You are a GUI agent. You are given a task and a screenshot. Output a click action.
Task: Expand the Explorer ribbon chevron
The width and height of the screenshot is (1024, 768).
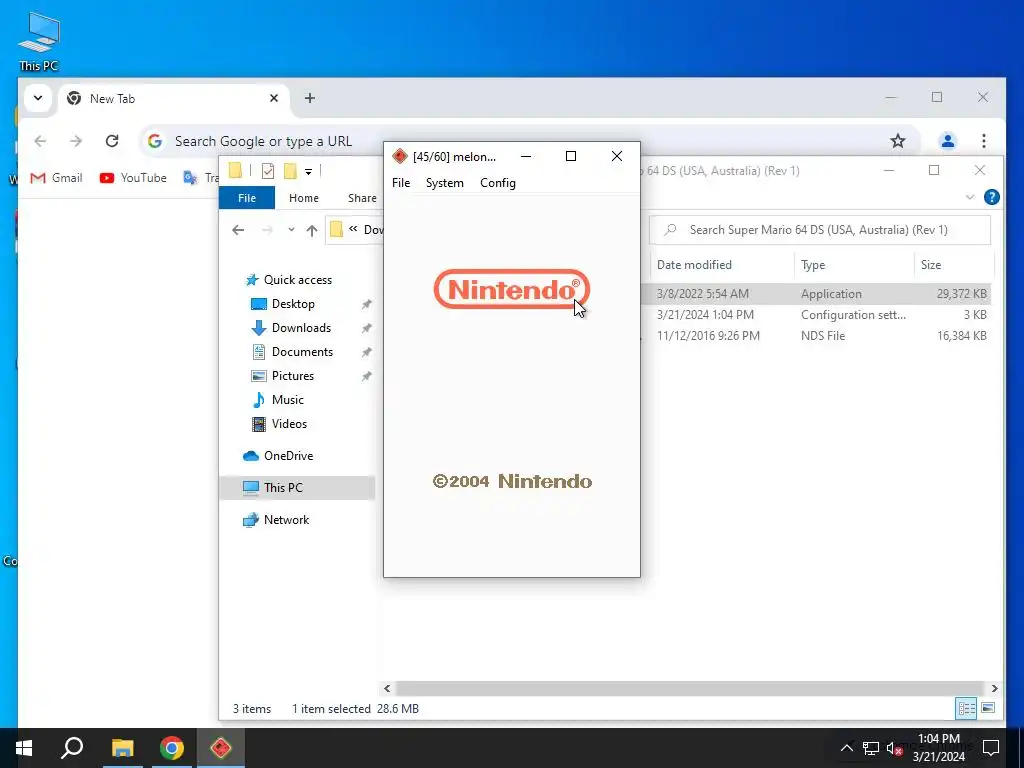pos(970,197)
